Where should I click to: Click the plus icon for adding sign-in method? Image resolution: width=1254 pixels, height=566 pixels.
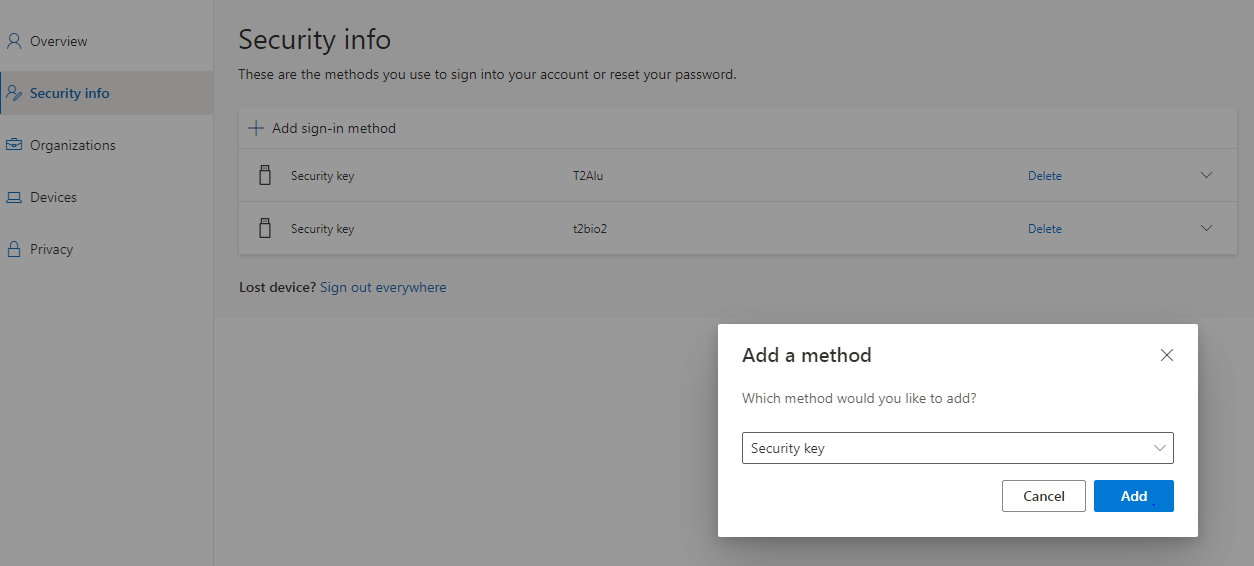(256, 128)
